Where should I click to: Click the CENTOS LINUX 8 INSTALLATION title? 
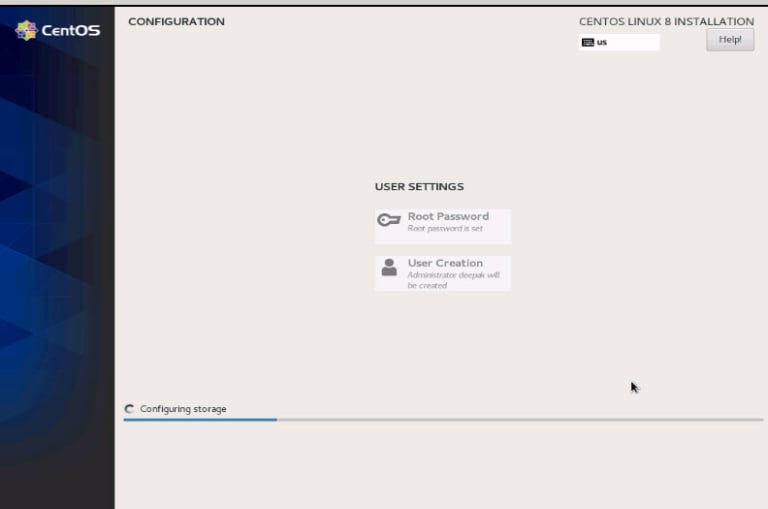[666, 21]
